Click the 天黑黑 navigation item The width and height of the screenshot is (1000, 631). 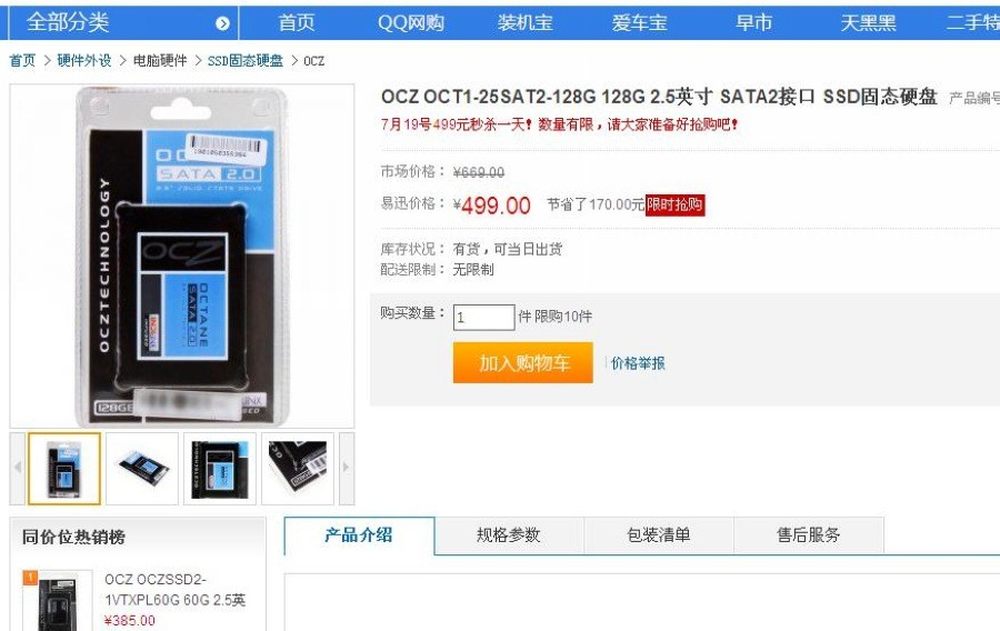(x=868, y=23)
